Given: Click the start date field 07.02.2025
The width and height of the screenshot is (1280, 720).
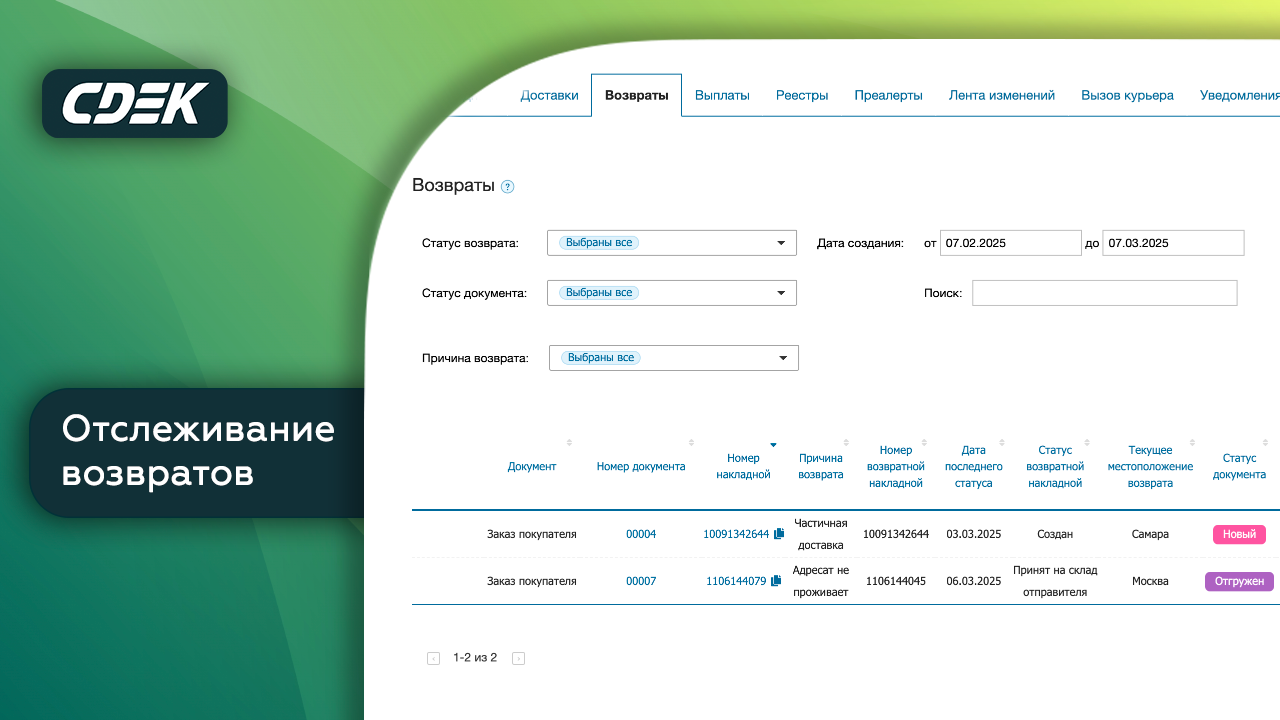Looking at the screenshot, I should [1010, 243].
